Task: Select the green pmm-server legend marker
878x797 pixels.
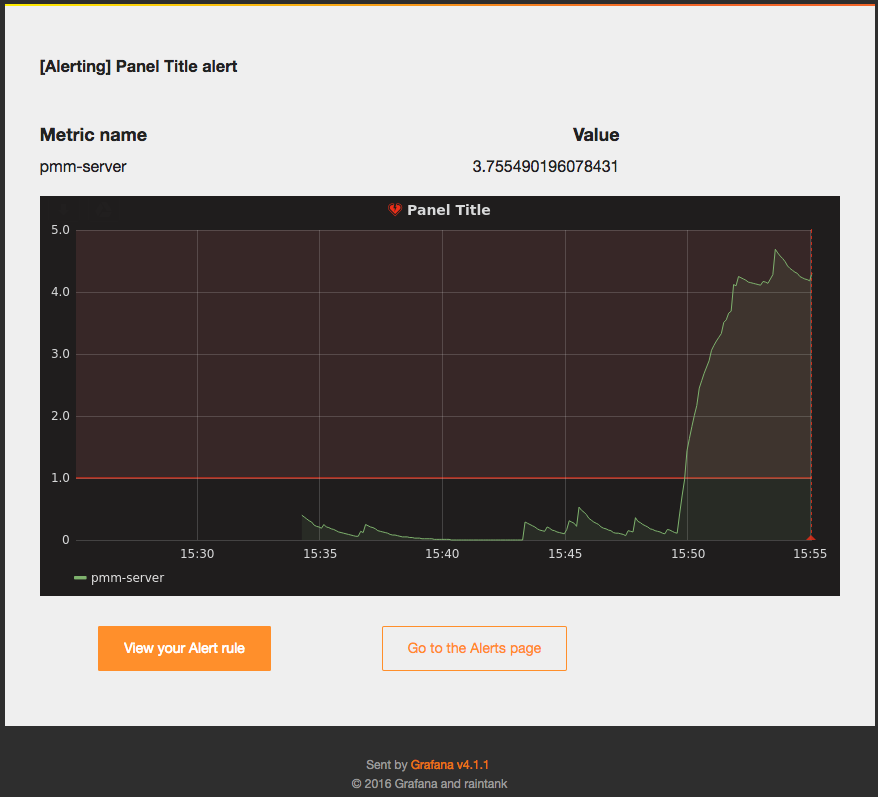Action: [79, 577]
